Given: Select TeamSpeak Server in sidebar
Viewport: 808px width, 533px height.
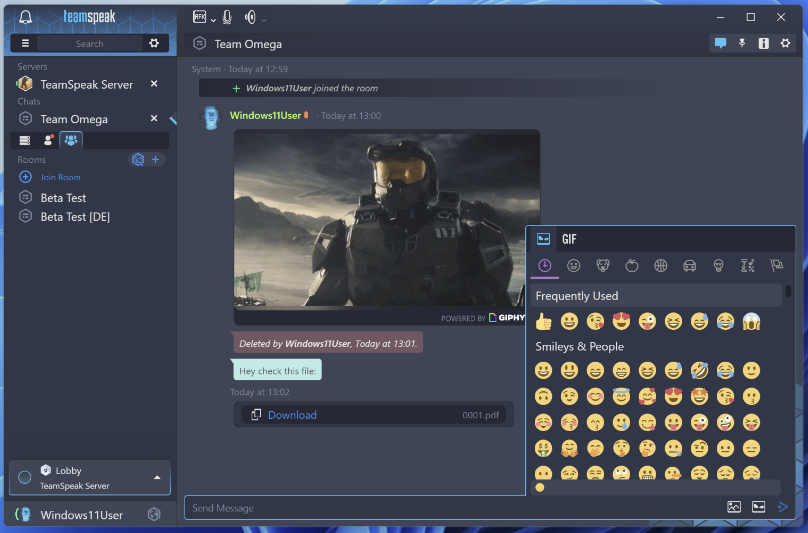Looking at the screenshot, I should point(87,85).
